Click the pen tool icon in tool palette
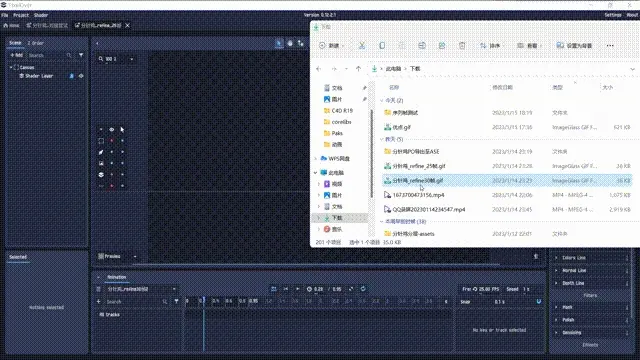Screen dimensions: 640x360 point(101,152)
